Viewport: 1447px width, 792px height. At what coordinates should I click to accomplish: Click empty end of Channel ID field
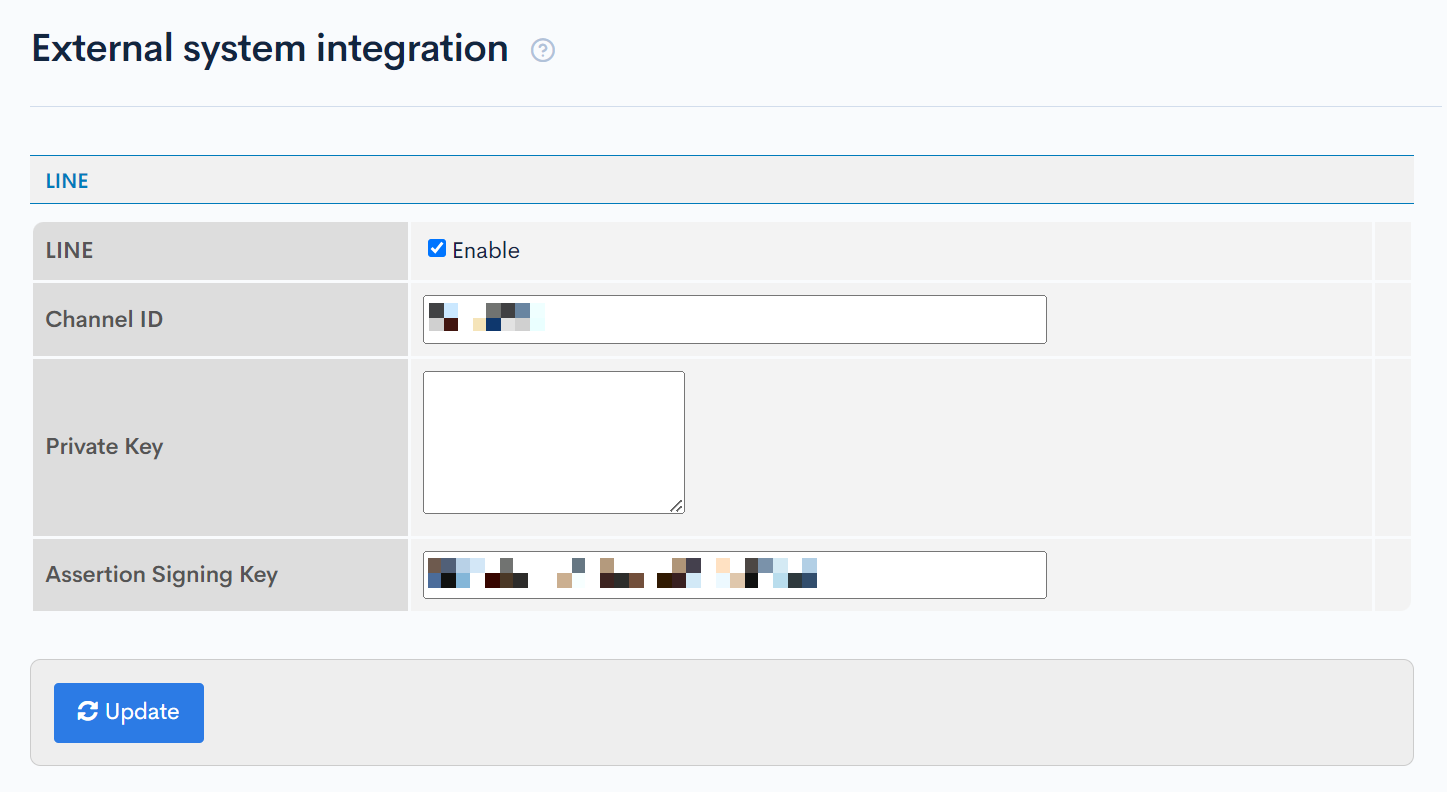795,319
